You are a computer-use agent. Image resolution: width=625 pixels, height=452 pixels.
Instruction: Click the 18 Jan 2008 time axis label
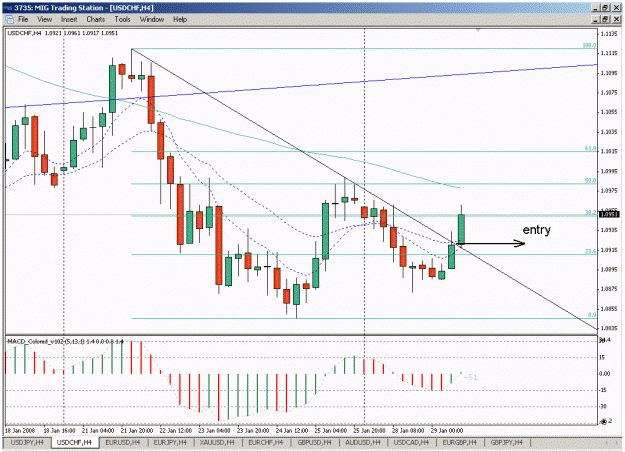tap(20, 431)
